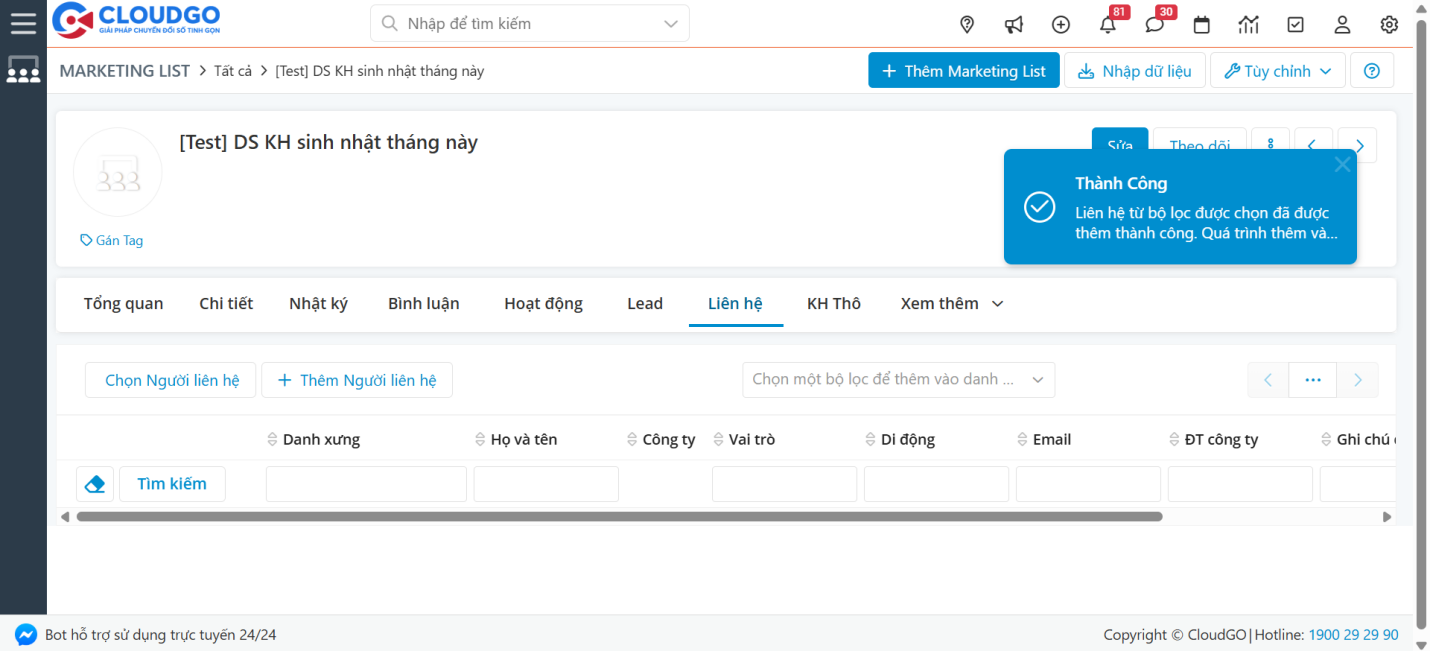
Task: Click the Thêm Marketing List button
Action: click(x=963, y=70)
